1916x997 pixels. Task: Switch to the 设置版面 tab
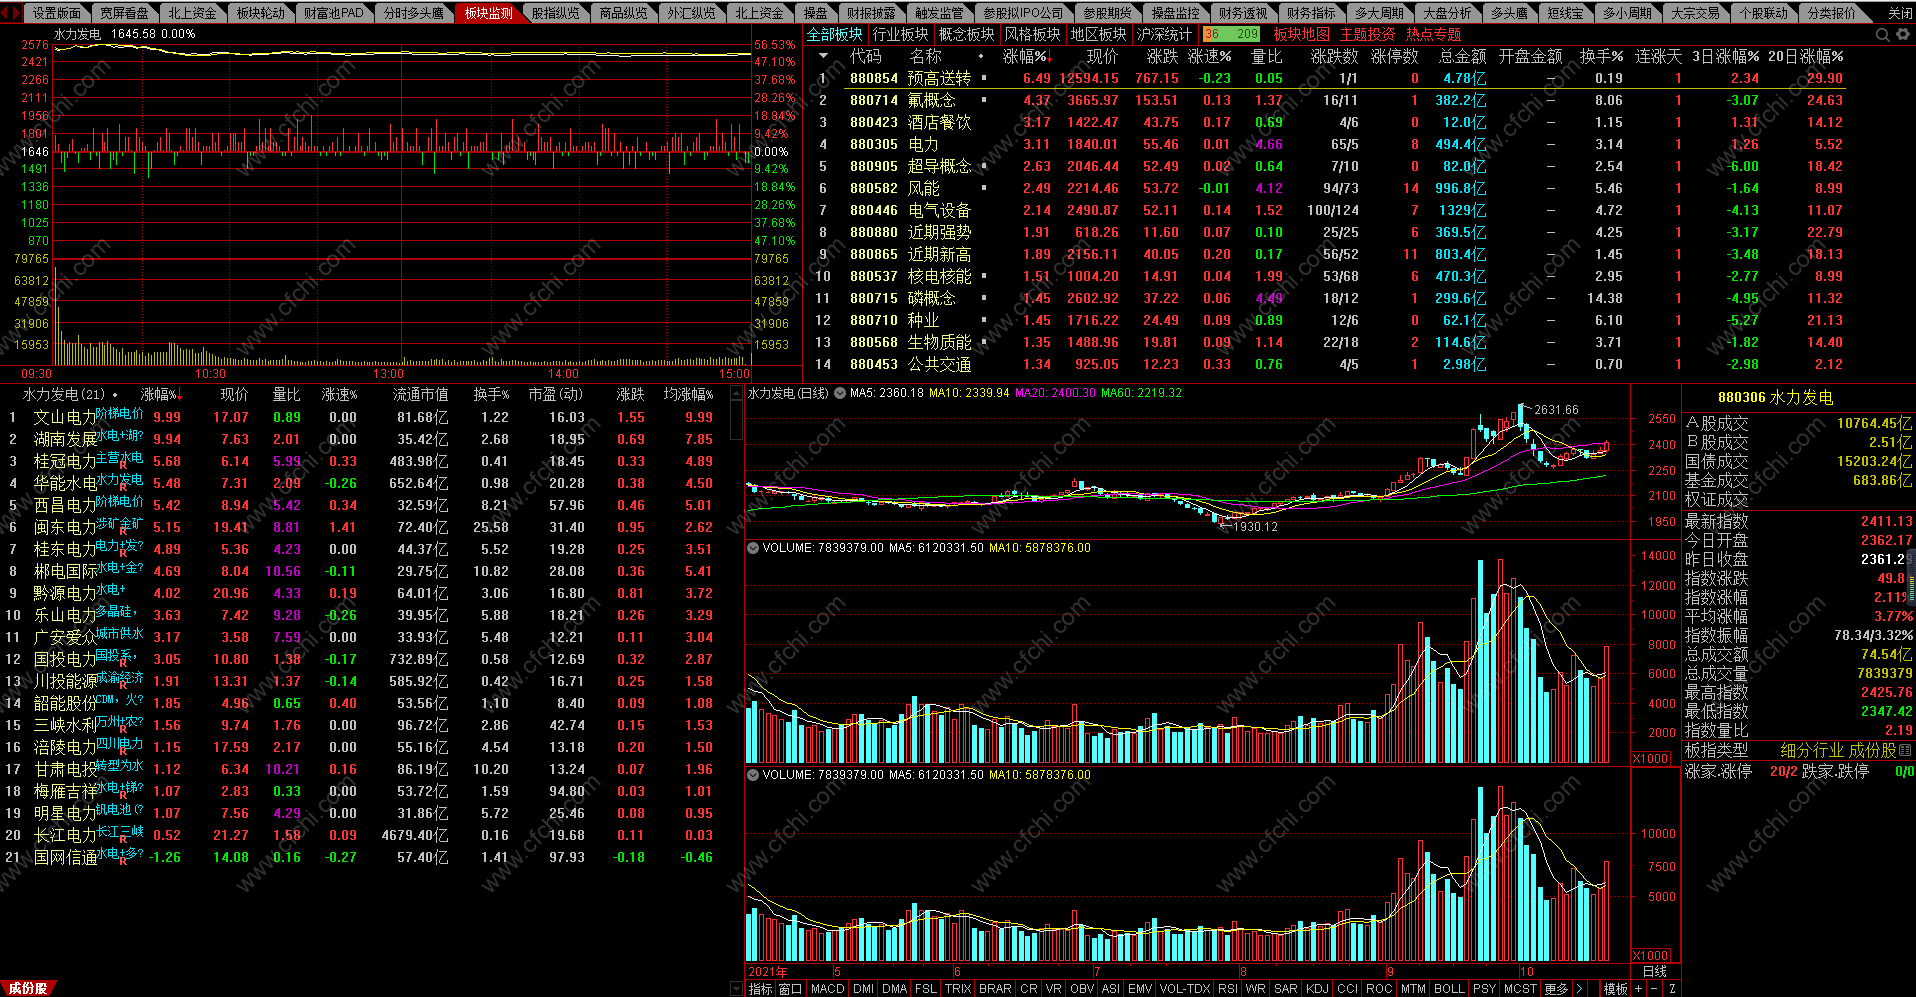click(57, 13)
